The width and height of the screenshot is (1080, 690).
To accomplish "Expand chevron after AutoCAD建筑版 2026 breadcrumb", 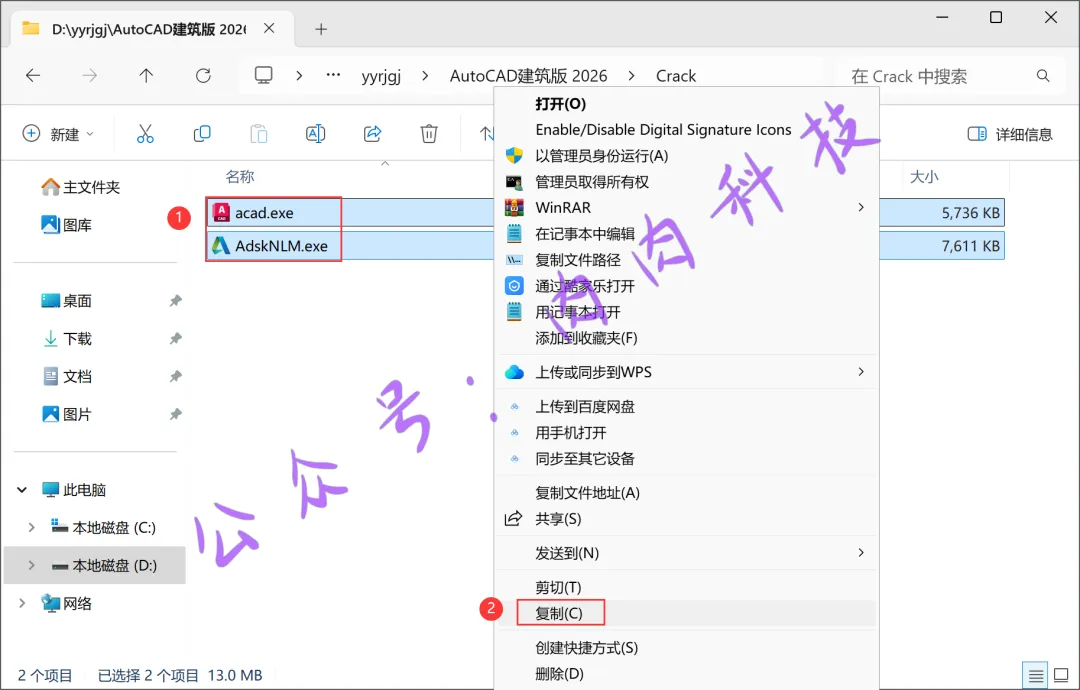I will 632,76.
